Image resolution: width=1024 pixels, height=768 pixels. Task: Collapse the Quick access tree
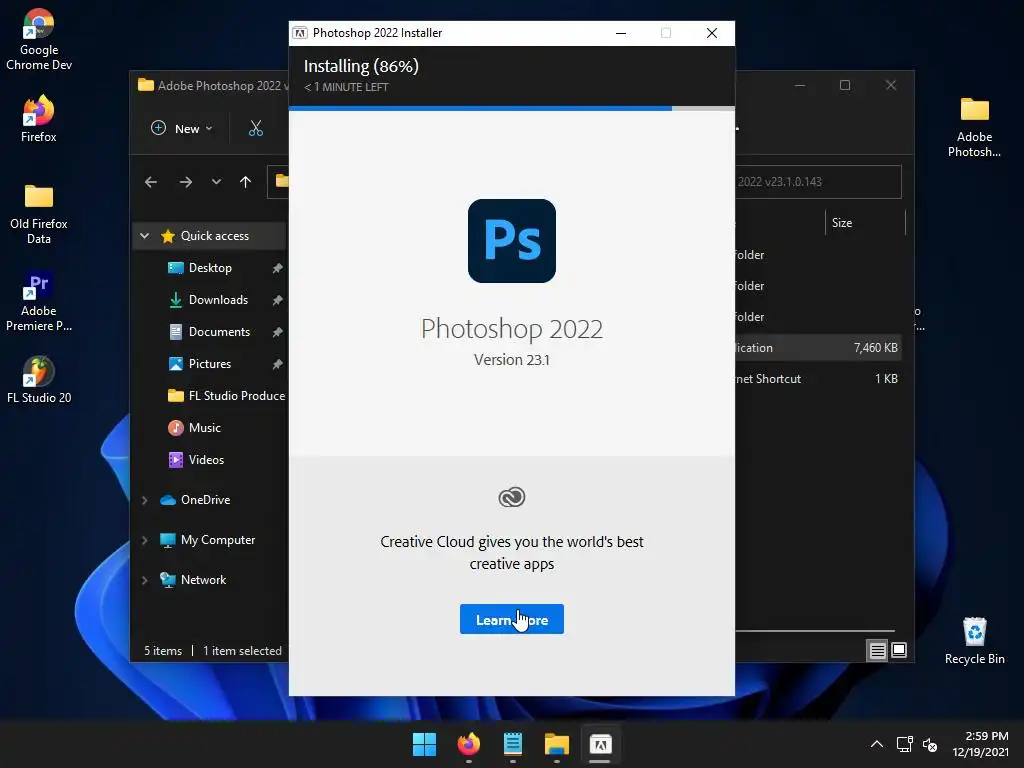click(145, 236)
